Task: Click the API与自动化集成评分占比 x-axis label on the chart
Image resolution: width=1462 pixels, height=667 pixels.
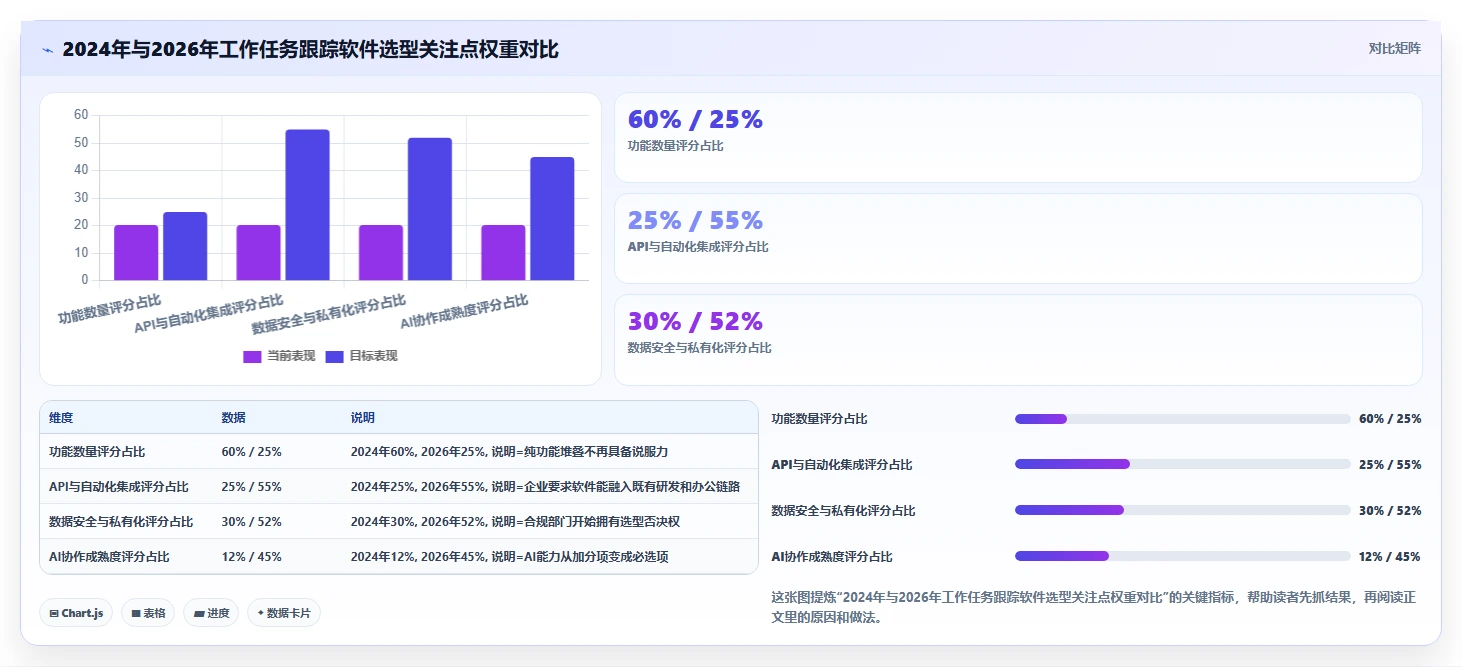Action: click(209, 314)
